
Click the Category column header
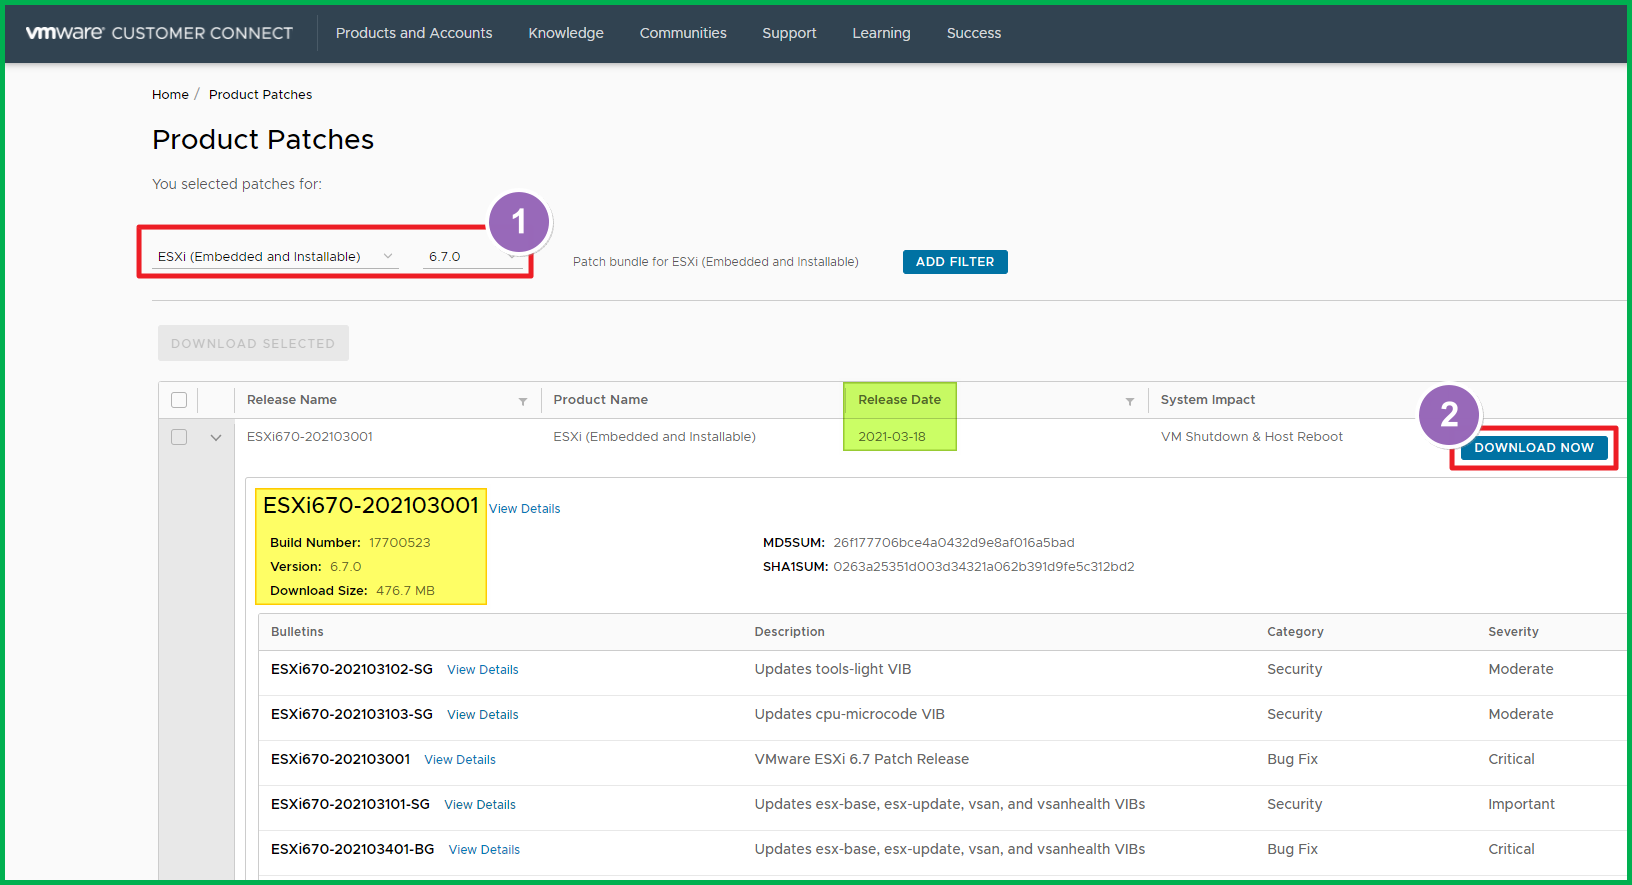pyautogui.click(x=1295, y=632)
